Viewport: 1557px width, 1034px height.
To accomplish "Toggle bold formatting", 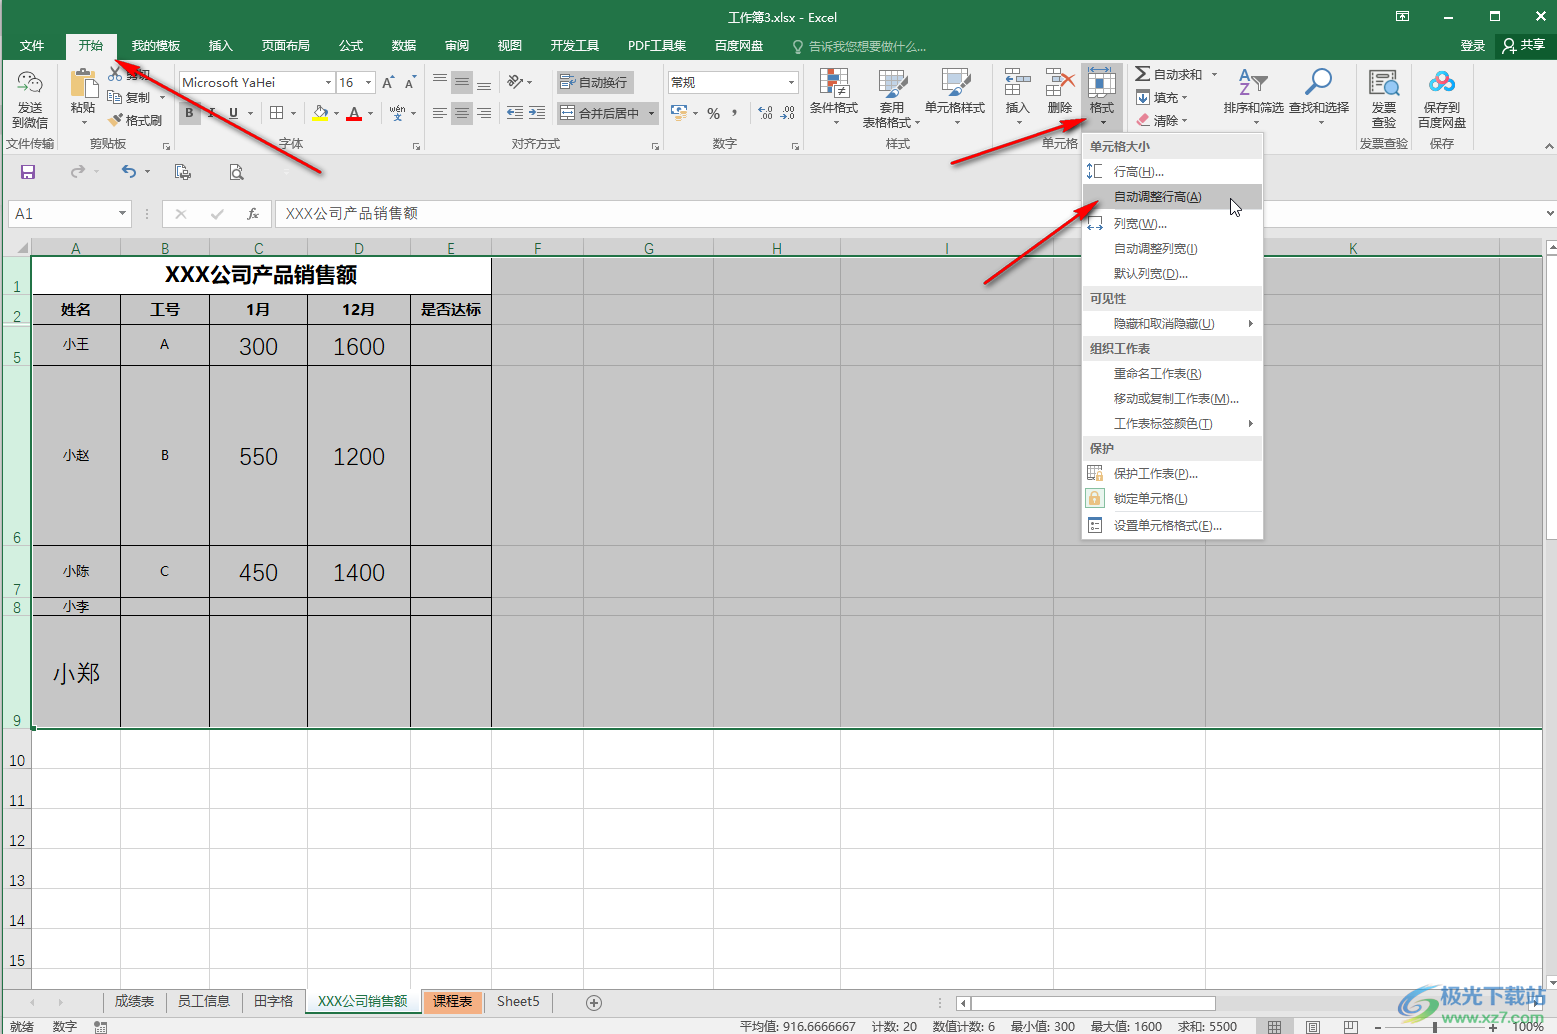I will pos(189,113).
